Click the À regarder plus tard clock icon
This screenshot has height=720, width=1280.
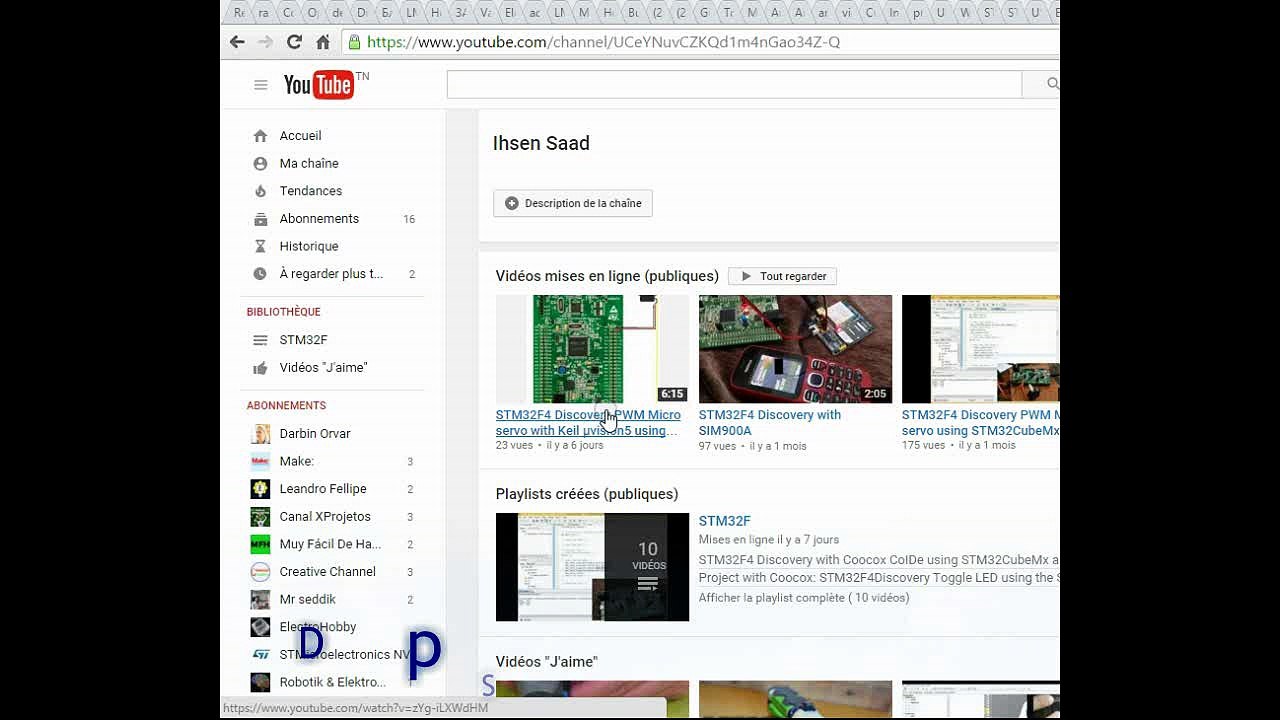click(260, 274)
